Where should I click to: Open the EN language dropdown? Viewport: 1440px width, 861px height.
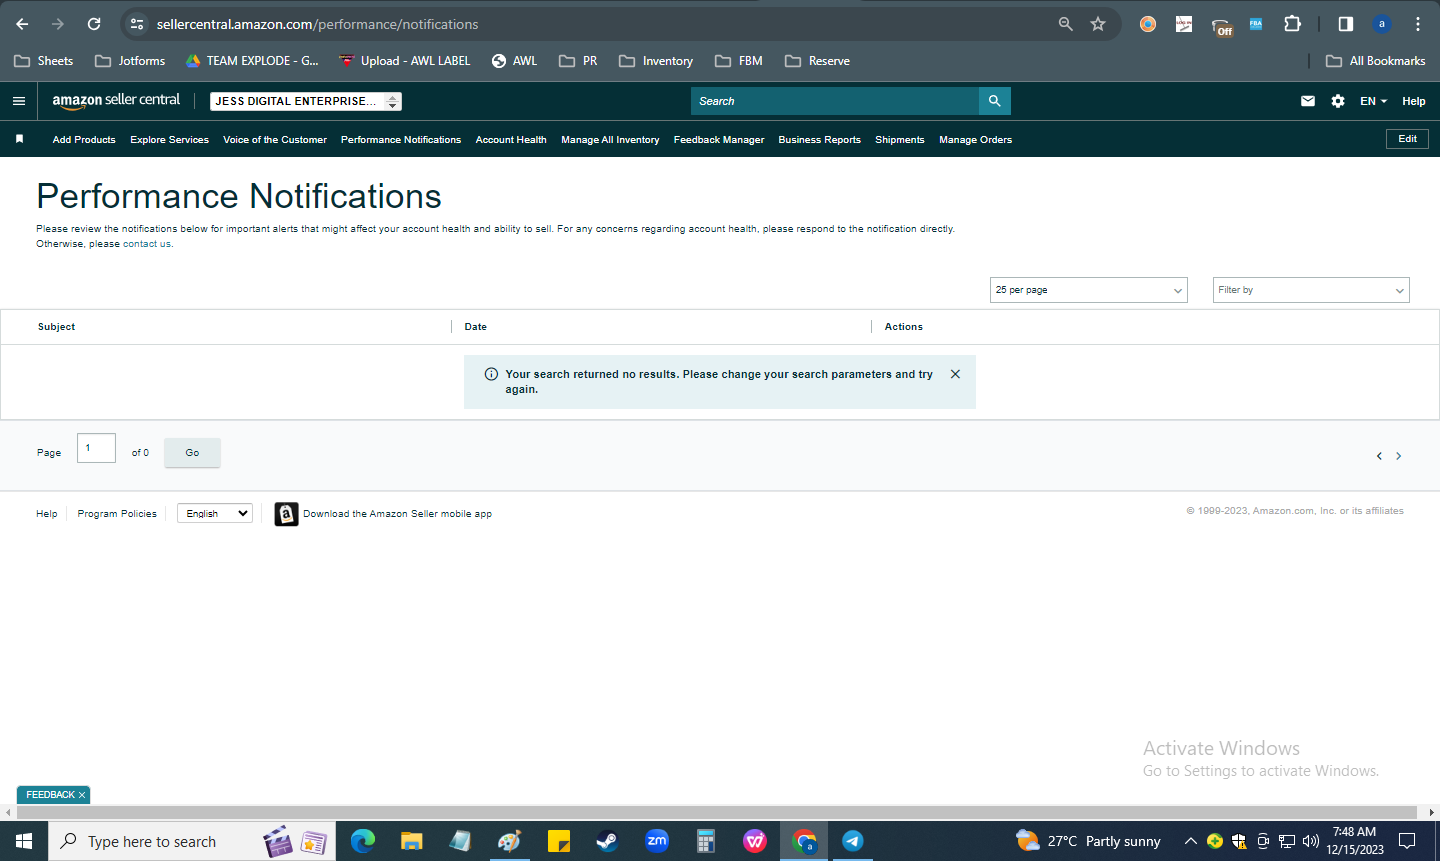(1373, 101)
